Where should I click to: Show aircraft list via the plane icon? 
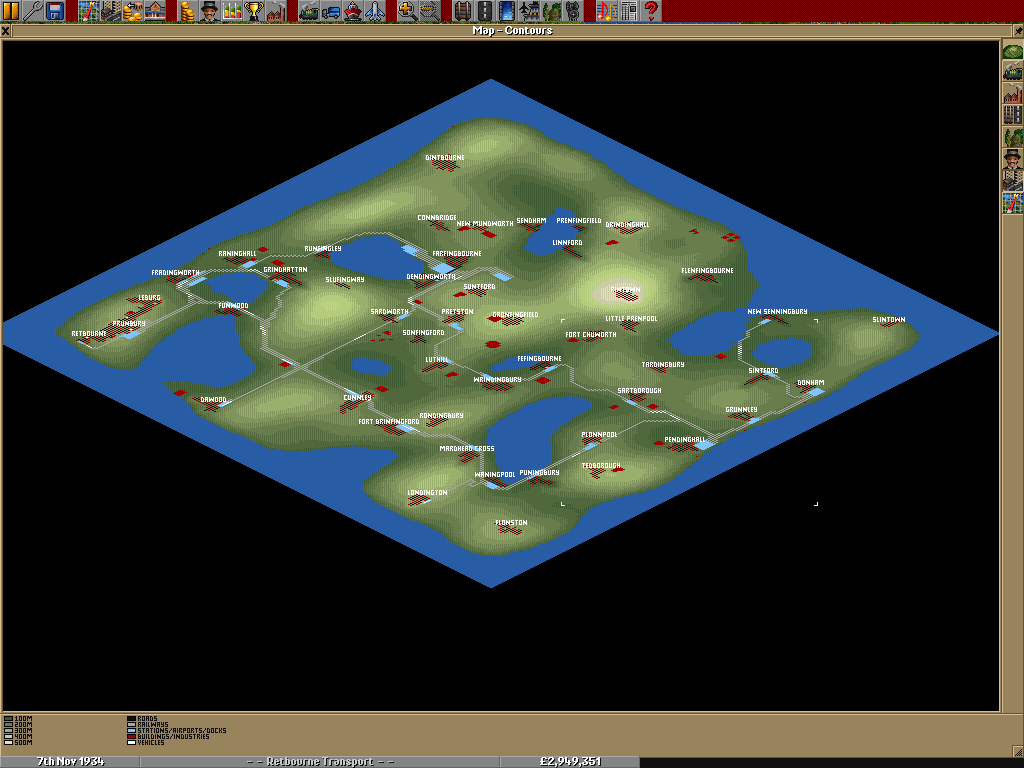click(x=376, y=10)
